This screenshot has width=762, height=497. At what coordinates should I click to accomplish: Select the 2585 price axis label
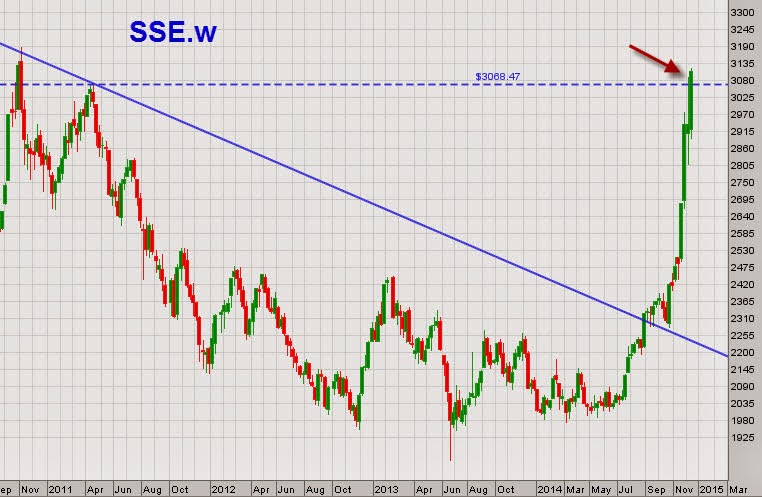(x=743, y=234)
